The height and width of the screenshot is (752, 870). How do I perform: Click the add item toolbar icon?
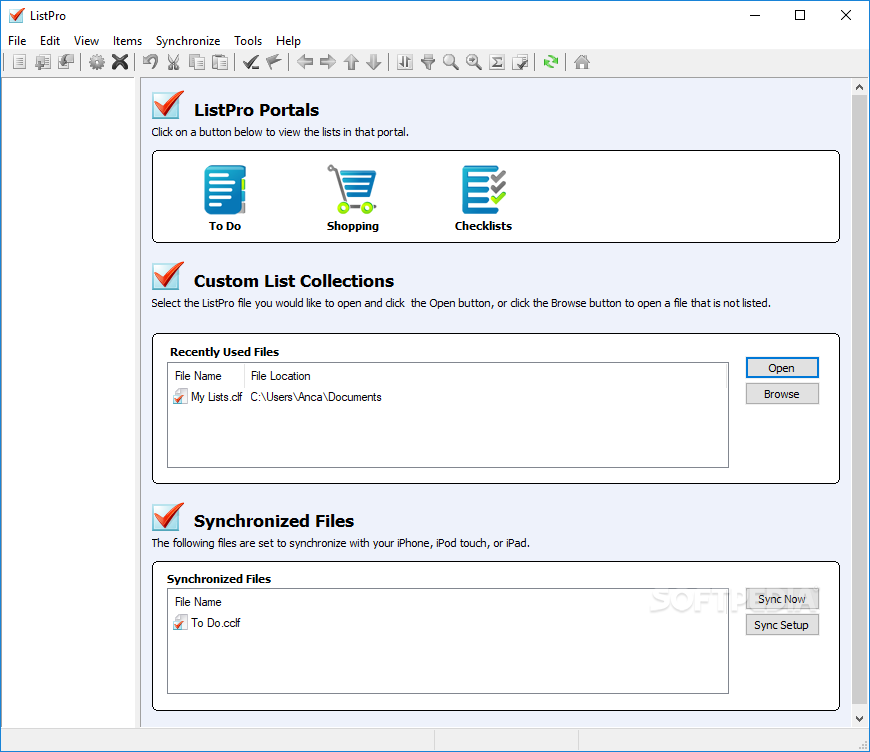click(x=43, y=62)
